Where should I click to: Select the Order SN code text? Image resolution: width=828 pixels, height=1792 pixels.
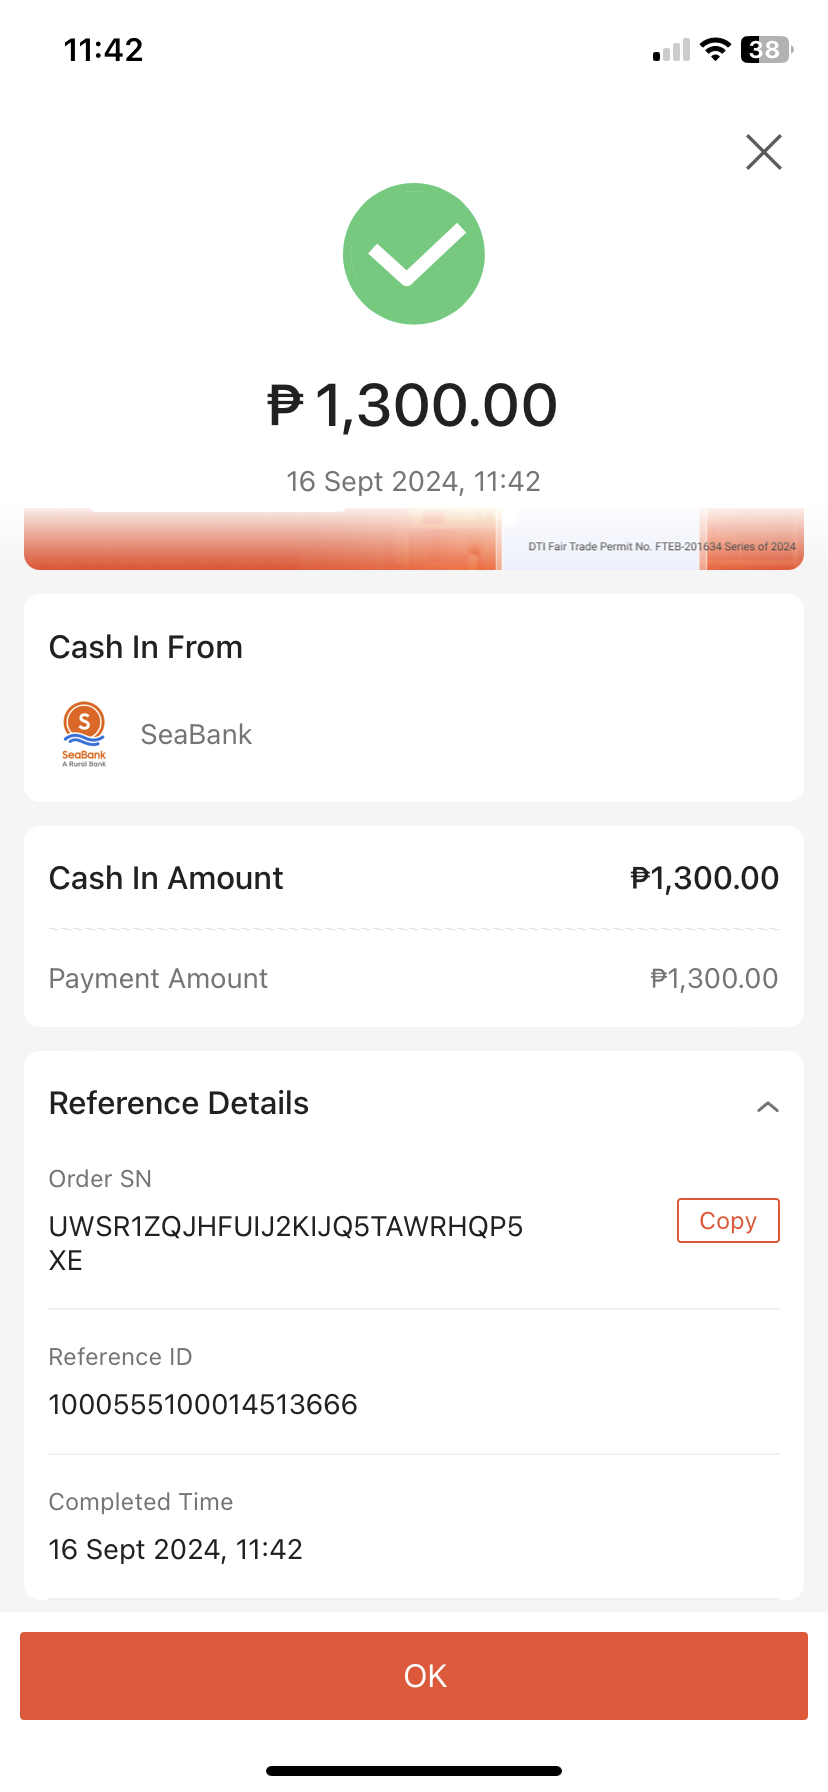click(x=286, y=1243)
